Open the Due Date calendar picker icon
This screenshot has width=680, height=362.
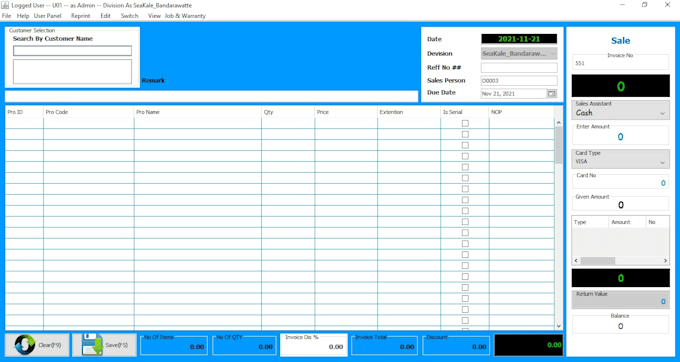(x=552, y=94)
